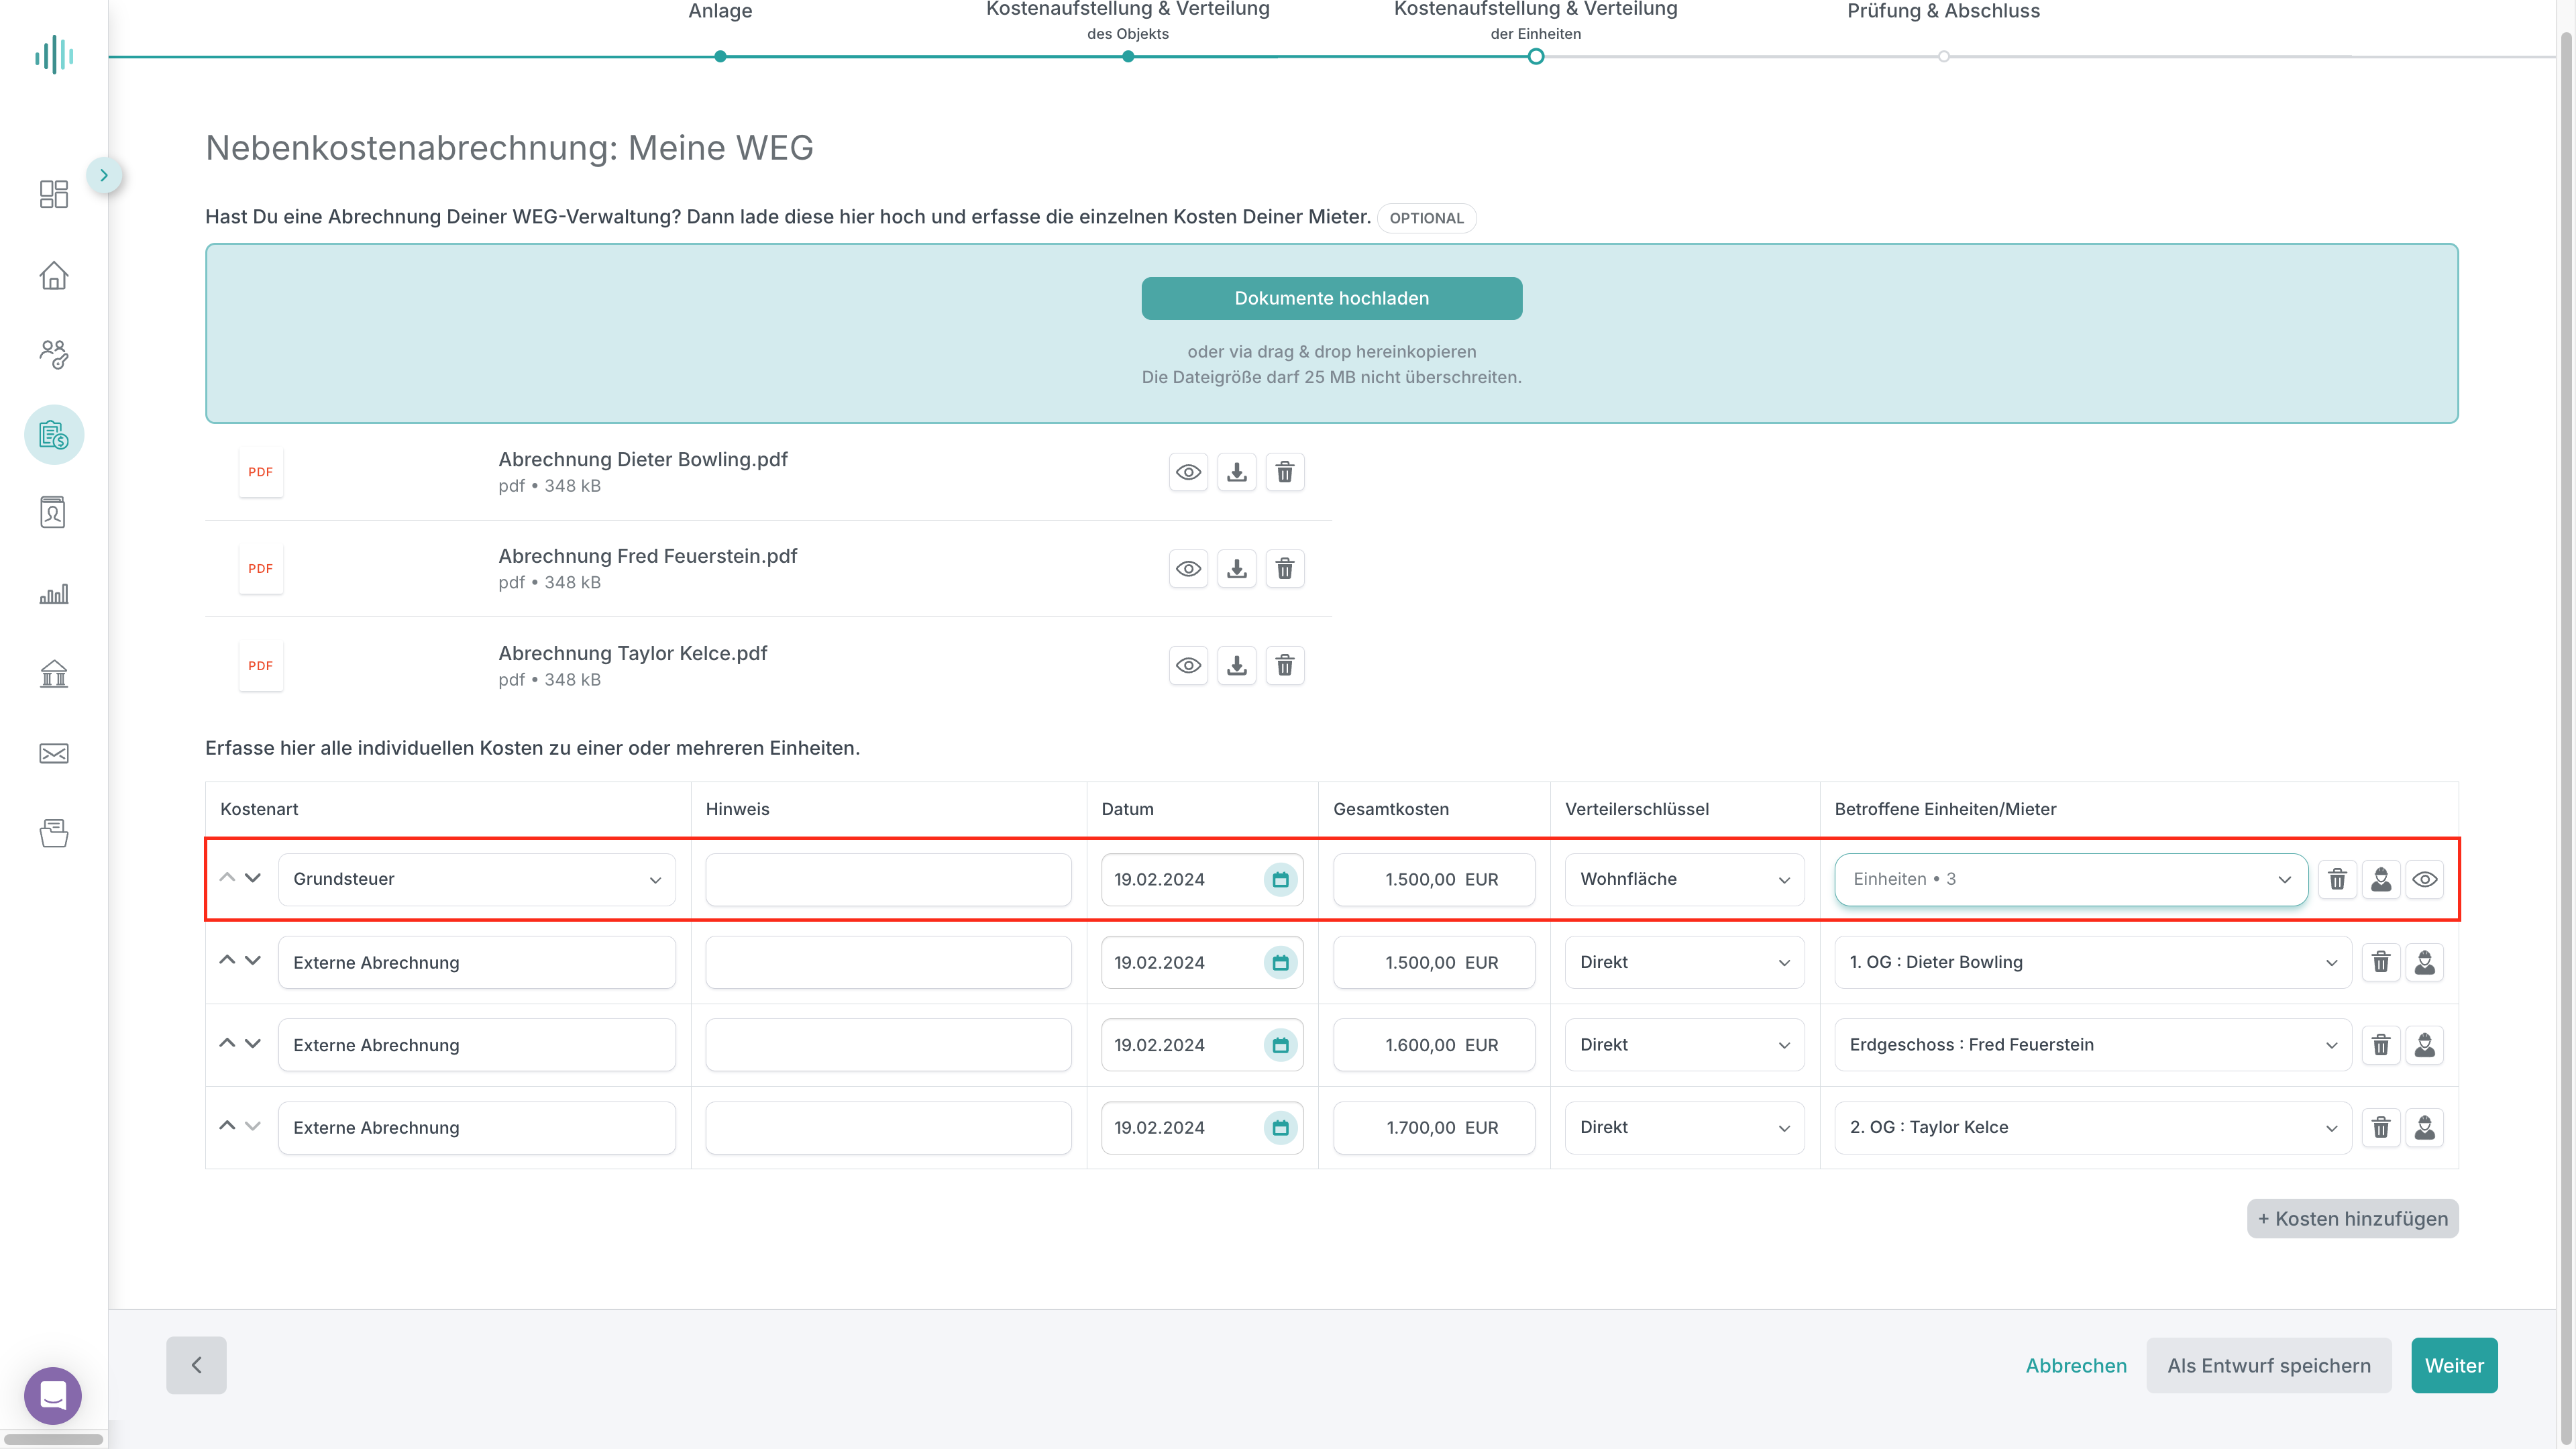
Task: Move Grundsteuer row down with arrow
Action: (x=253, y=878)
